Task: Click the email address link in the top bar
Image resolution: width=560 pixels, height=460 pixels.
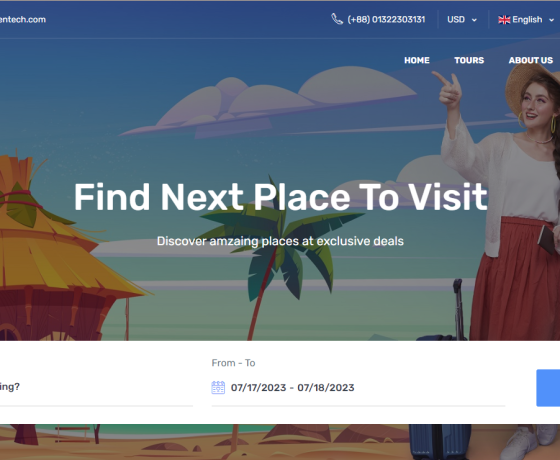Action: (x=23, y=20)
